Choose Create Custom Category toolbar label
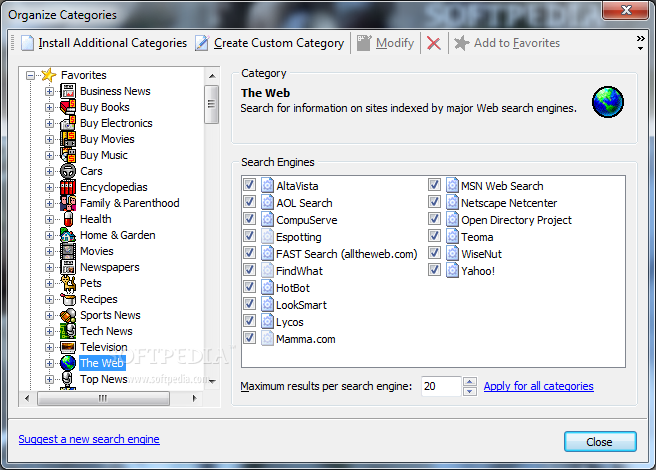The image size is (656, 470). click(x=279, y=43)
